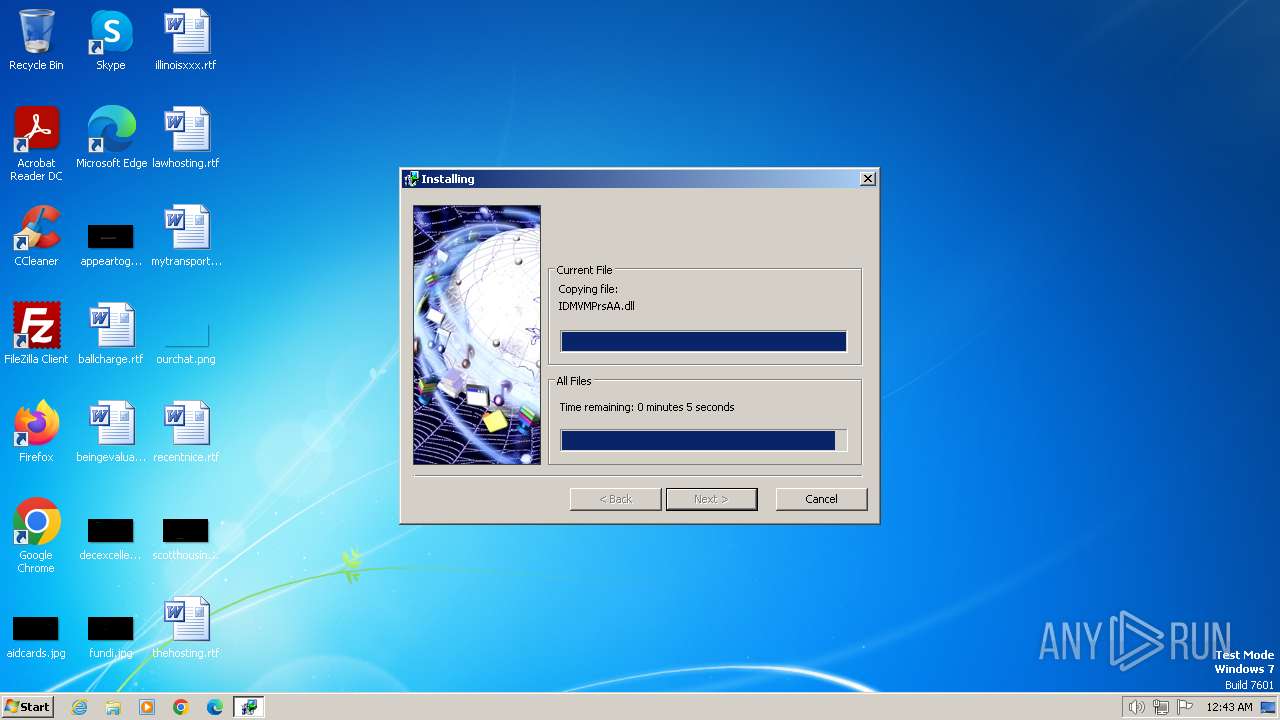
Task: Open Action Center flag icon
Action: pyautogui.click(x=1186, y=707)
